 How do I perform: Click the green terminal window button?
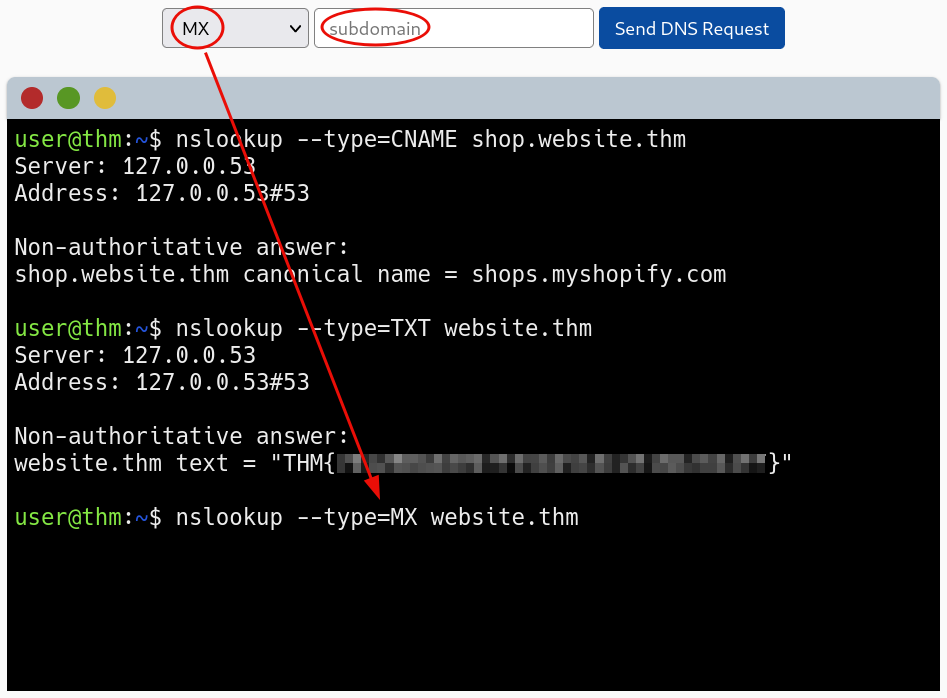(68, 98)
